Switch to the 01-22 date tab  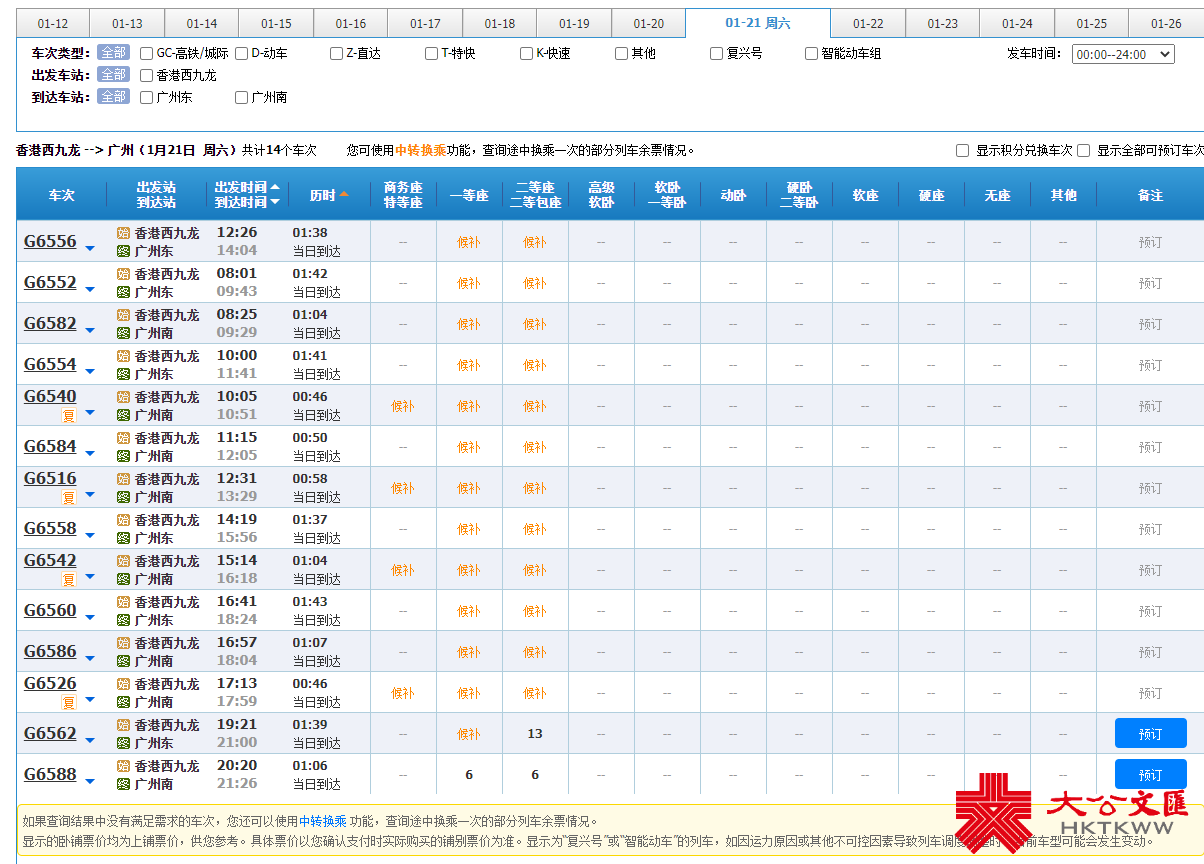pos(868,24)
